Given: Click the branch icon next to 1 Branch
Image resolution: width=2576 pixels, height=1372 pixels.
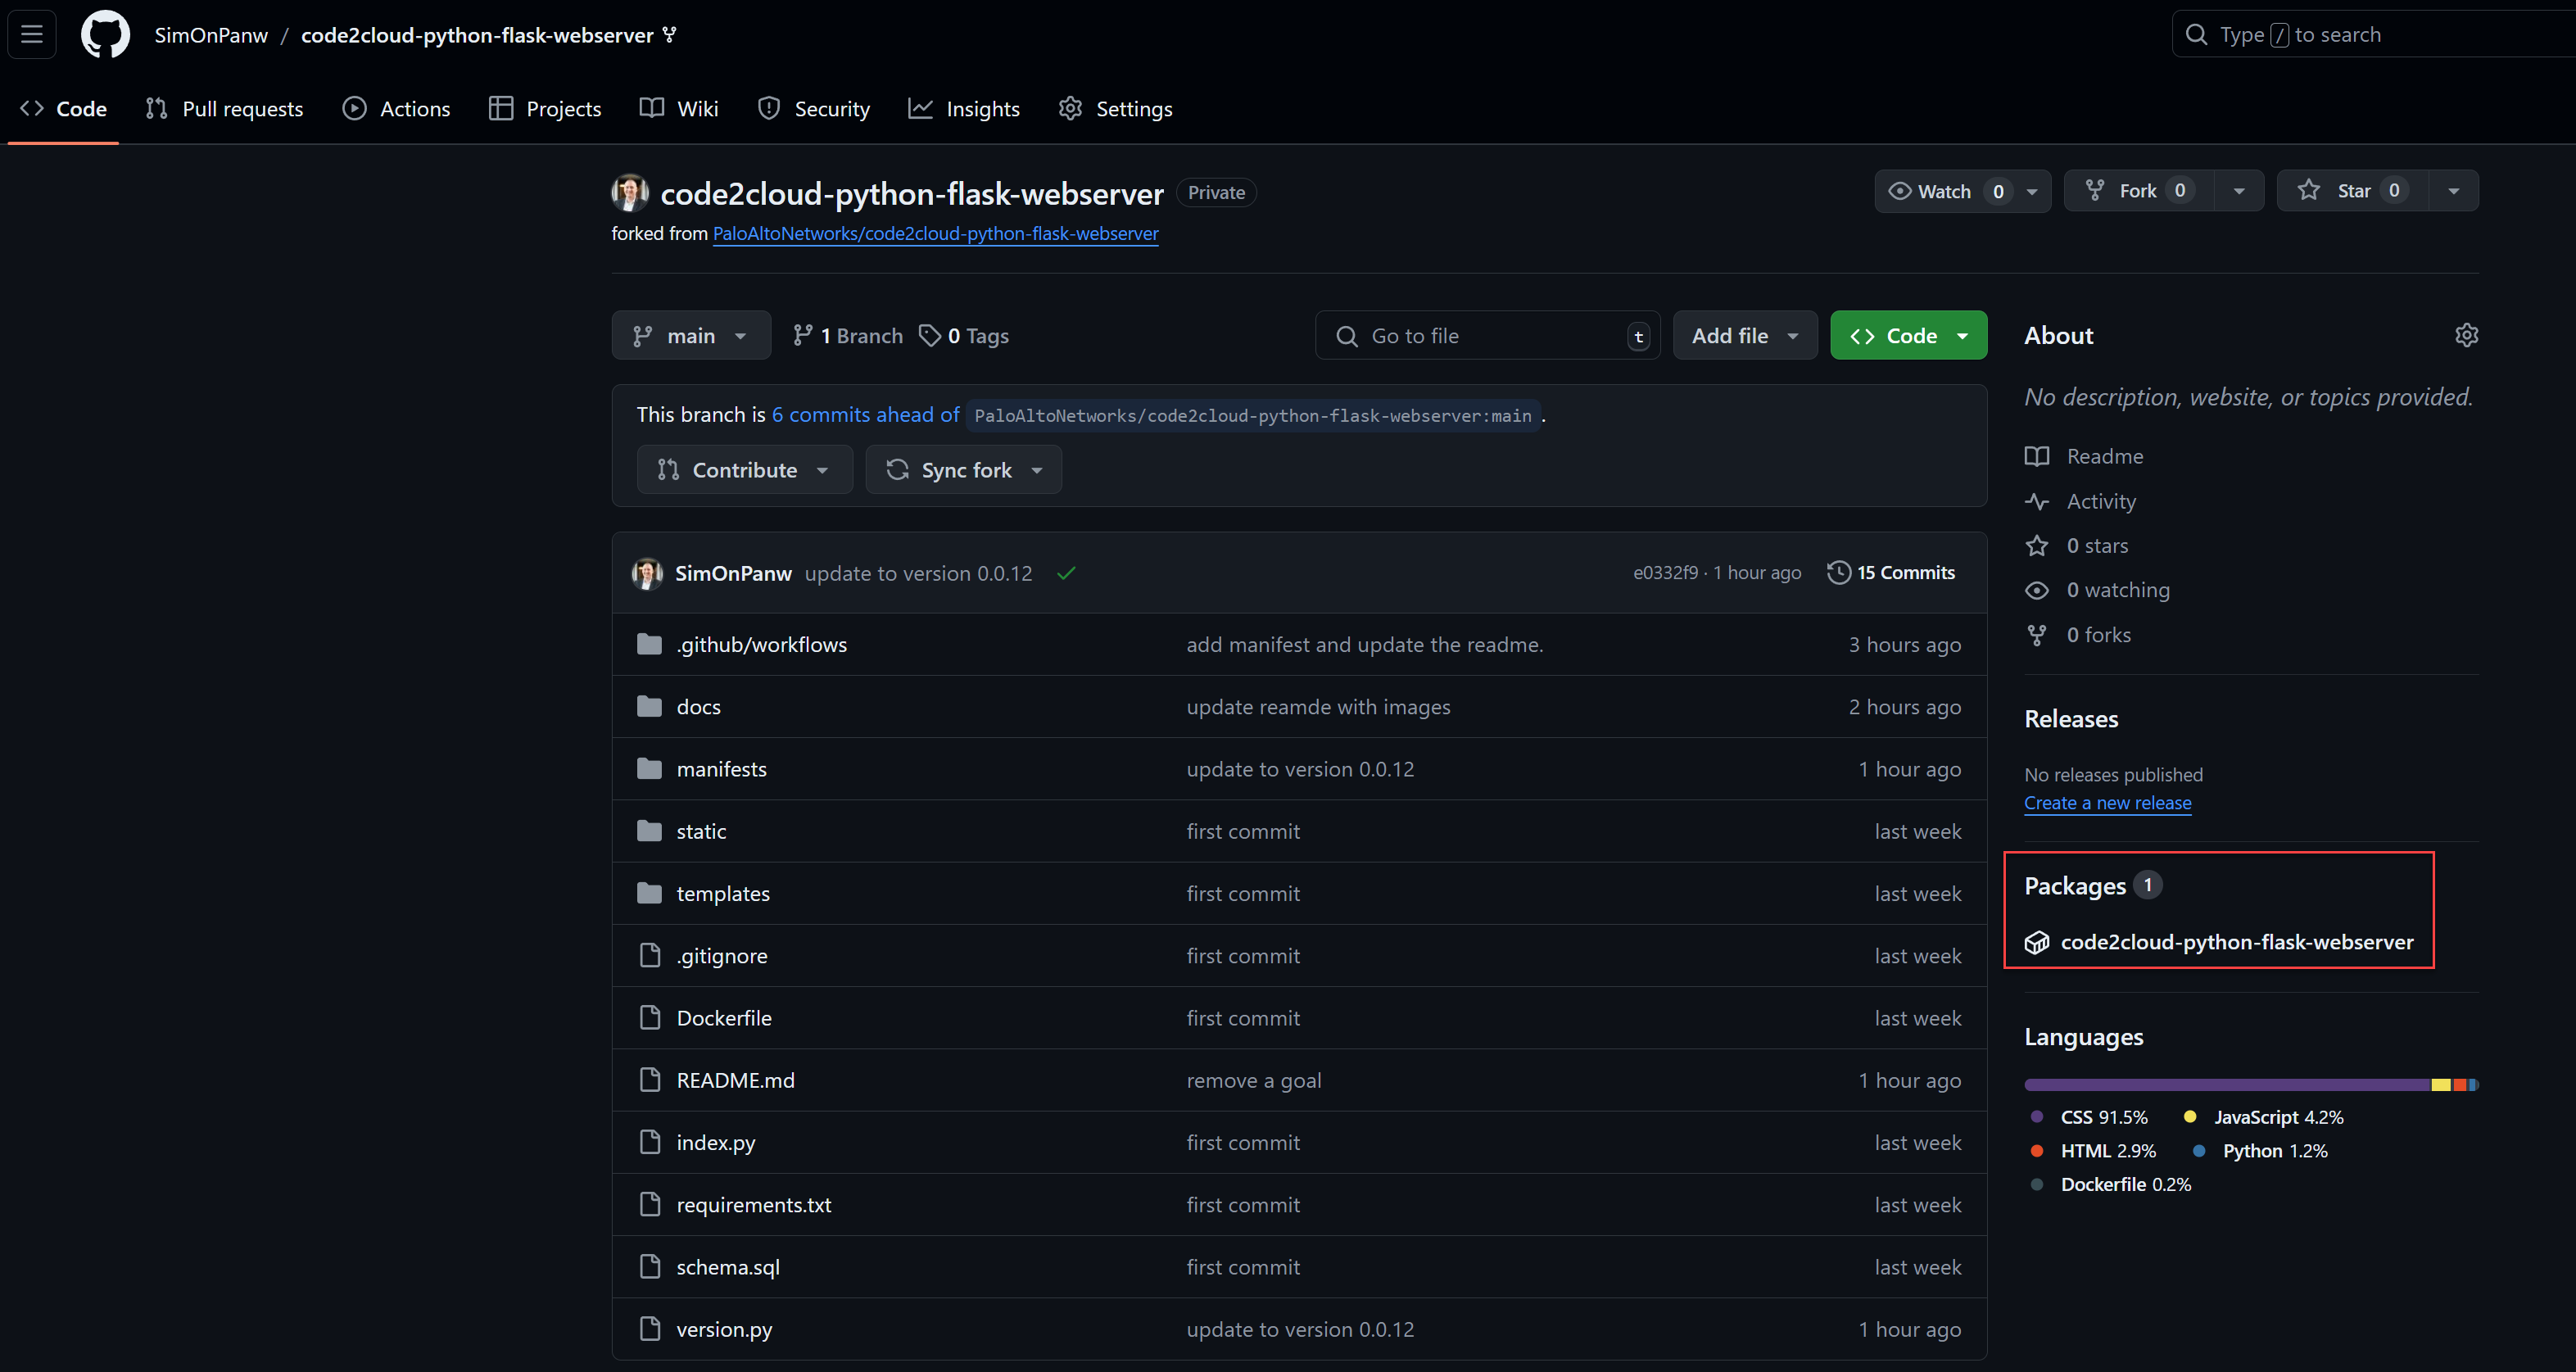Looking at the screenshot, I should click(x=802, y=335).
